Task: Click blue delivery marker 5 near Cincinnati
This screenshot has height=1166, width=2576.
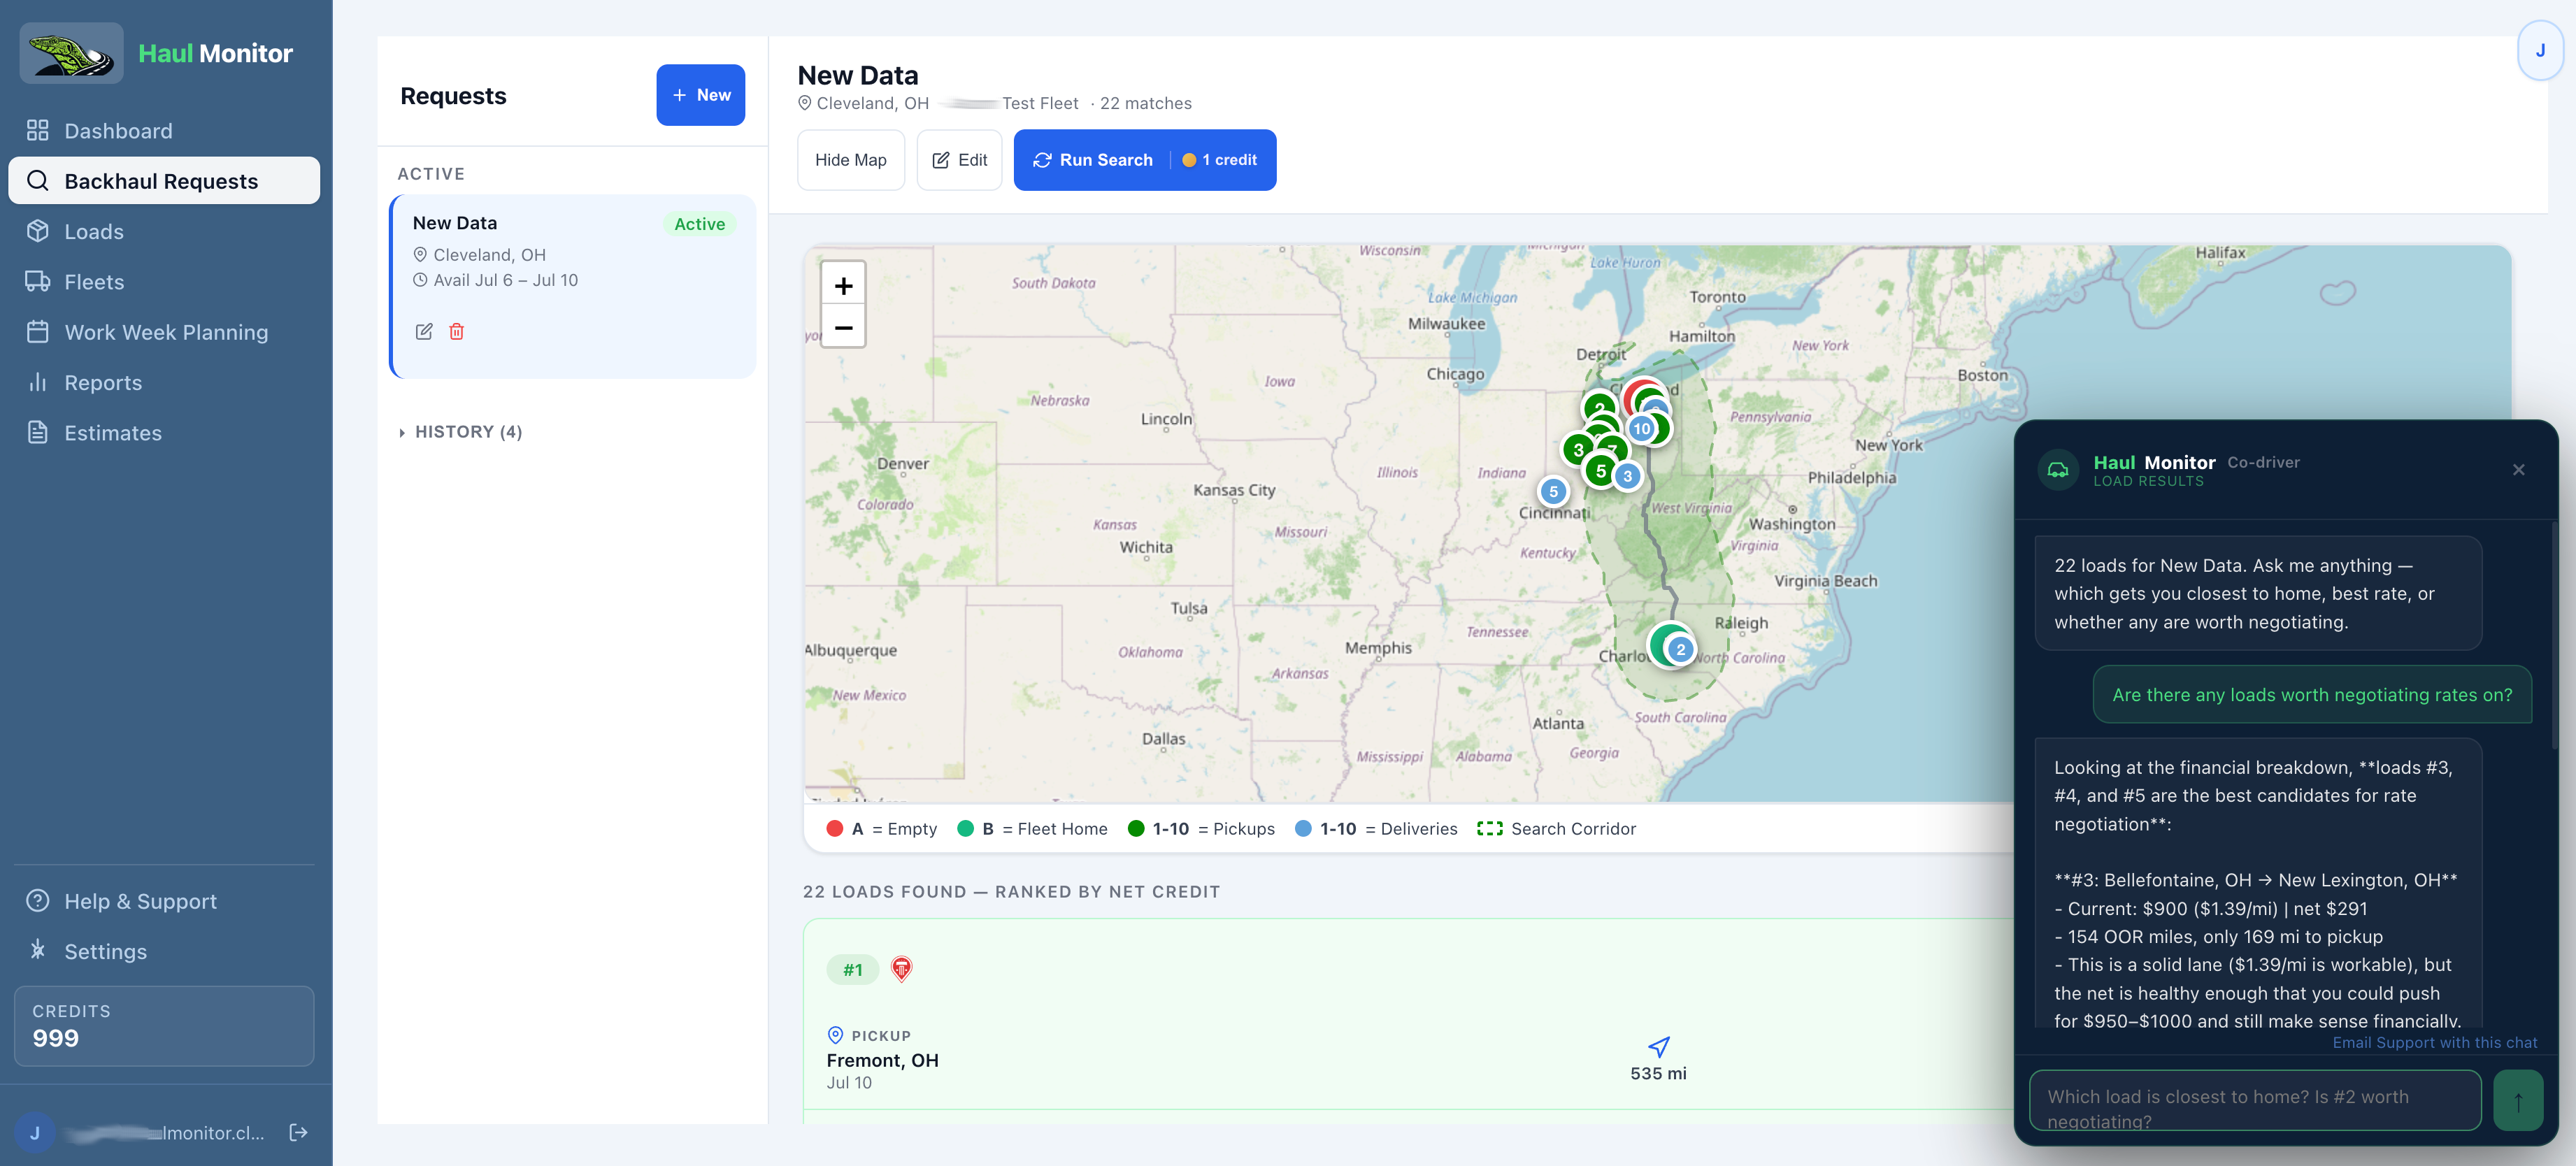Action: [1553, 491]
